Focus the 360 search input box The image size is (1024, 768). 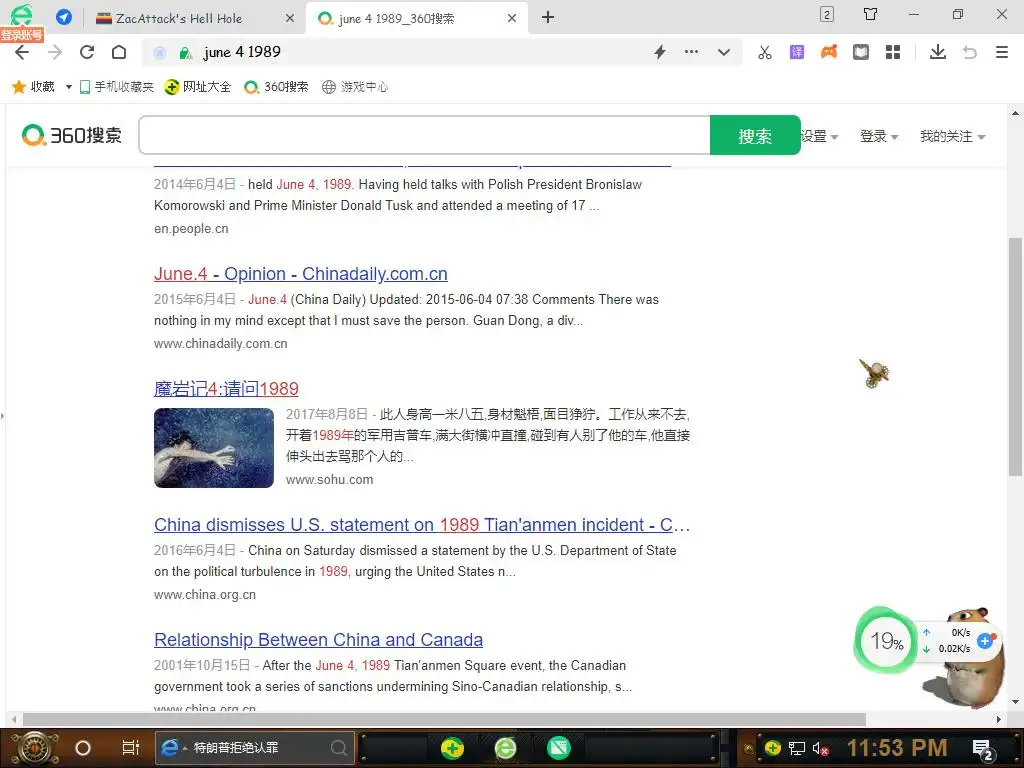[x=424, y=135]
